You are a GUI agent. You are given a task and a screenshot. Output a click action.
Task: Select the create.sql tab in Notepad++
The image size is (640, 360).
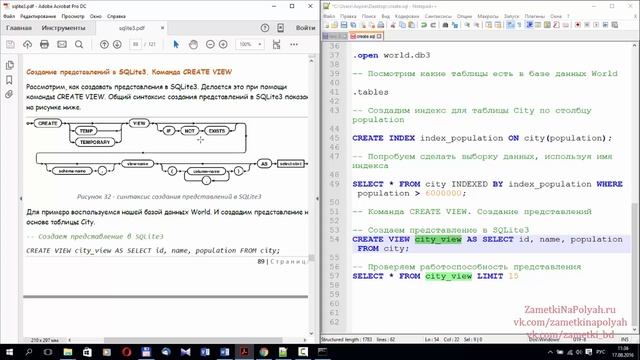tap(366, 36)
